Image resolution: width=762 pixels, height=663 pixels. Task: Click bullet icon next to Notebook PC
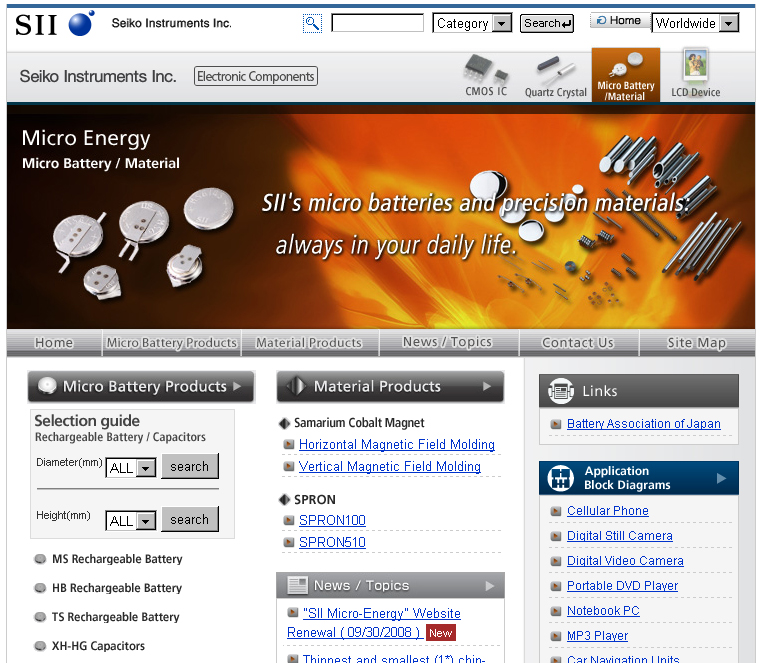(555, 611)
